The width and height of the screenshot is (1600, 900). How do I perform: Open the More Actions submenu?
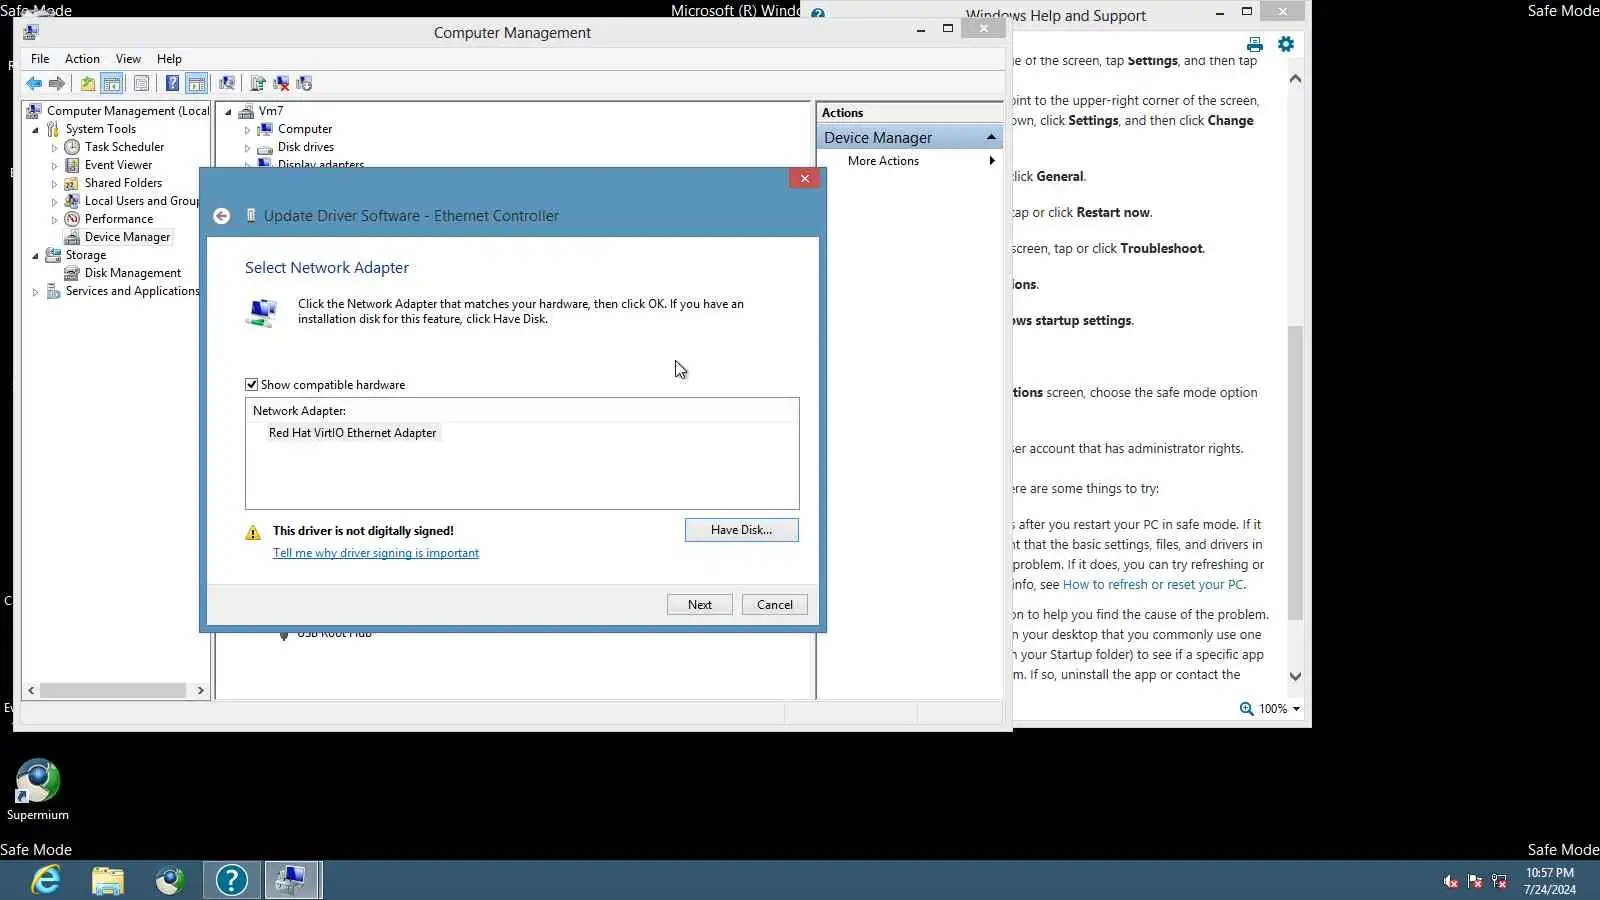pos(909,161)
